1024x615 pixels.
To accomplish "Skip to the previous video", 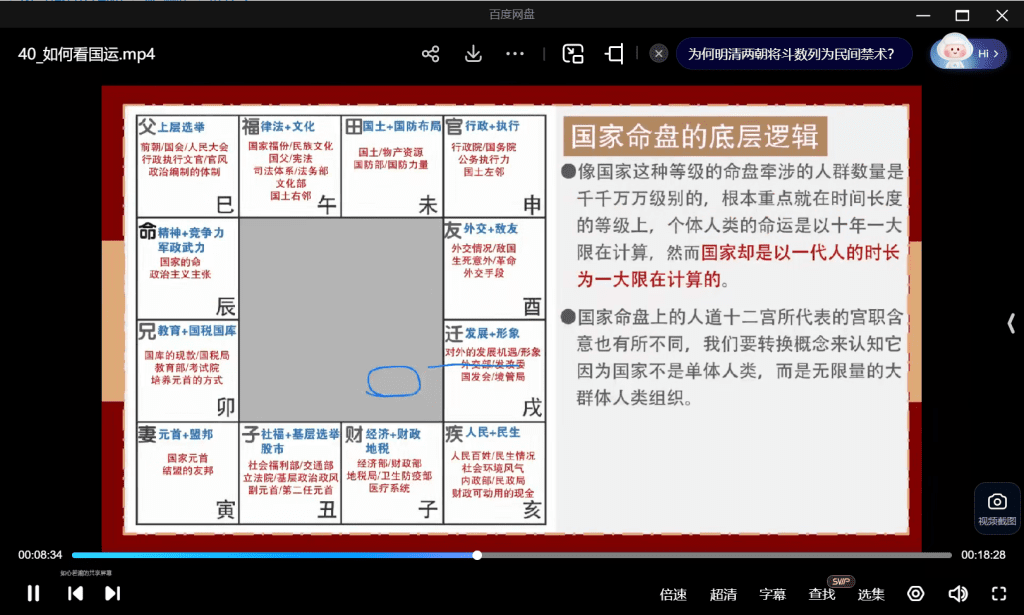I will [75, 593].
